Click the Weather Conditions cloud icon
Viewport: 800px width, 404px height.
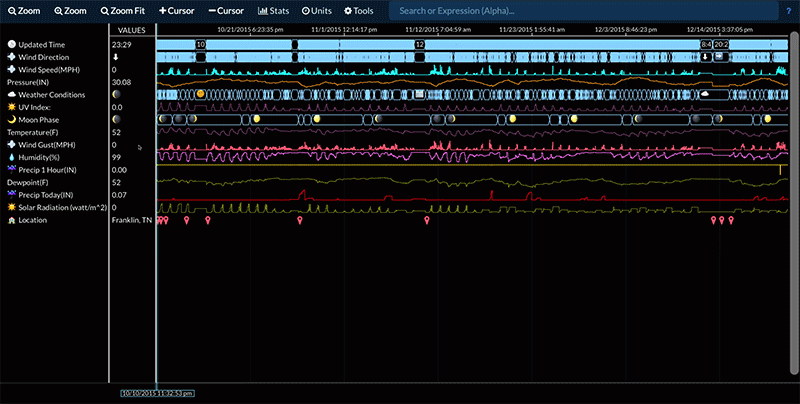(x=11, y=94)
